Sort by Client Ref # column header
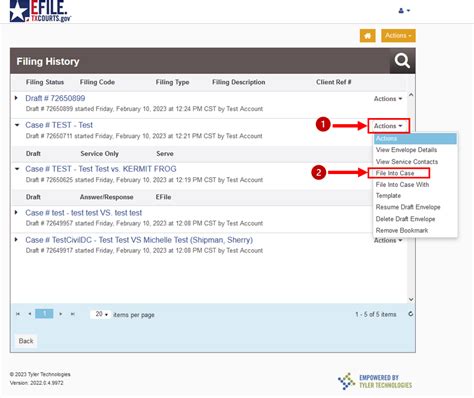The width and height of the screenshot is (474, 398). (x=334, y=82)
